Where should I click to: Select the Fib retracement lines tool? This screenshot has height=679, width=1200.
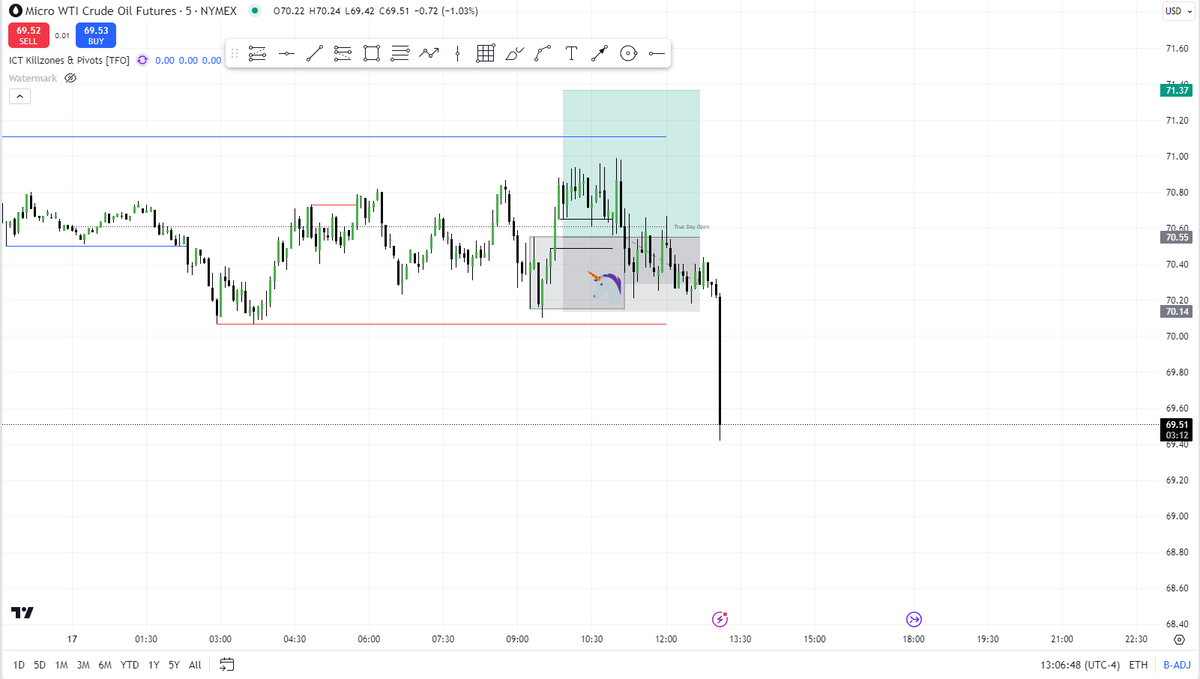pyautogui.click(x=400, y=54)
